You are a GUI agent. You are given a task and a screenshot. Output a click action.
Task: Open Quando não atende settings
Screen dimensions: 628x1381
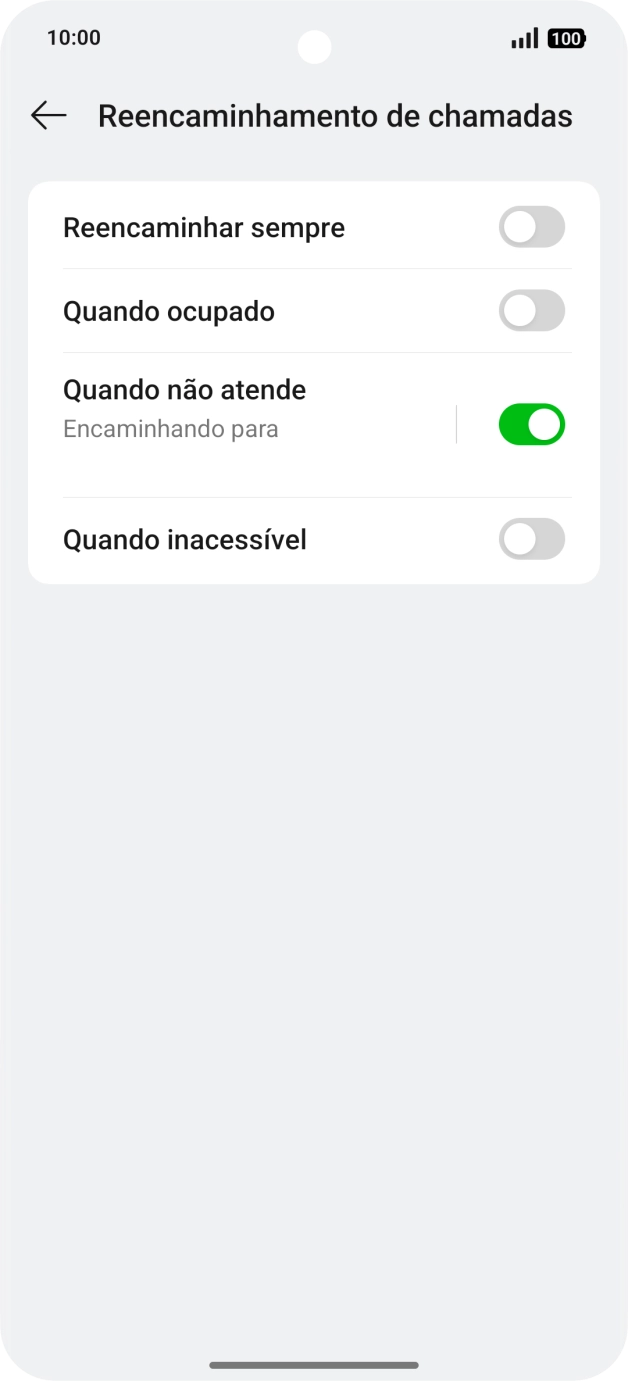(250, 407)
